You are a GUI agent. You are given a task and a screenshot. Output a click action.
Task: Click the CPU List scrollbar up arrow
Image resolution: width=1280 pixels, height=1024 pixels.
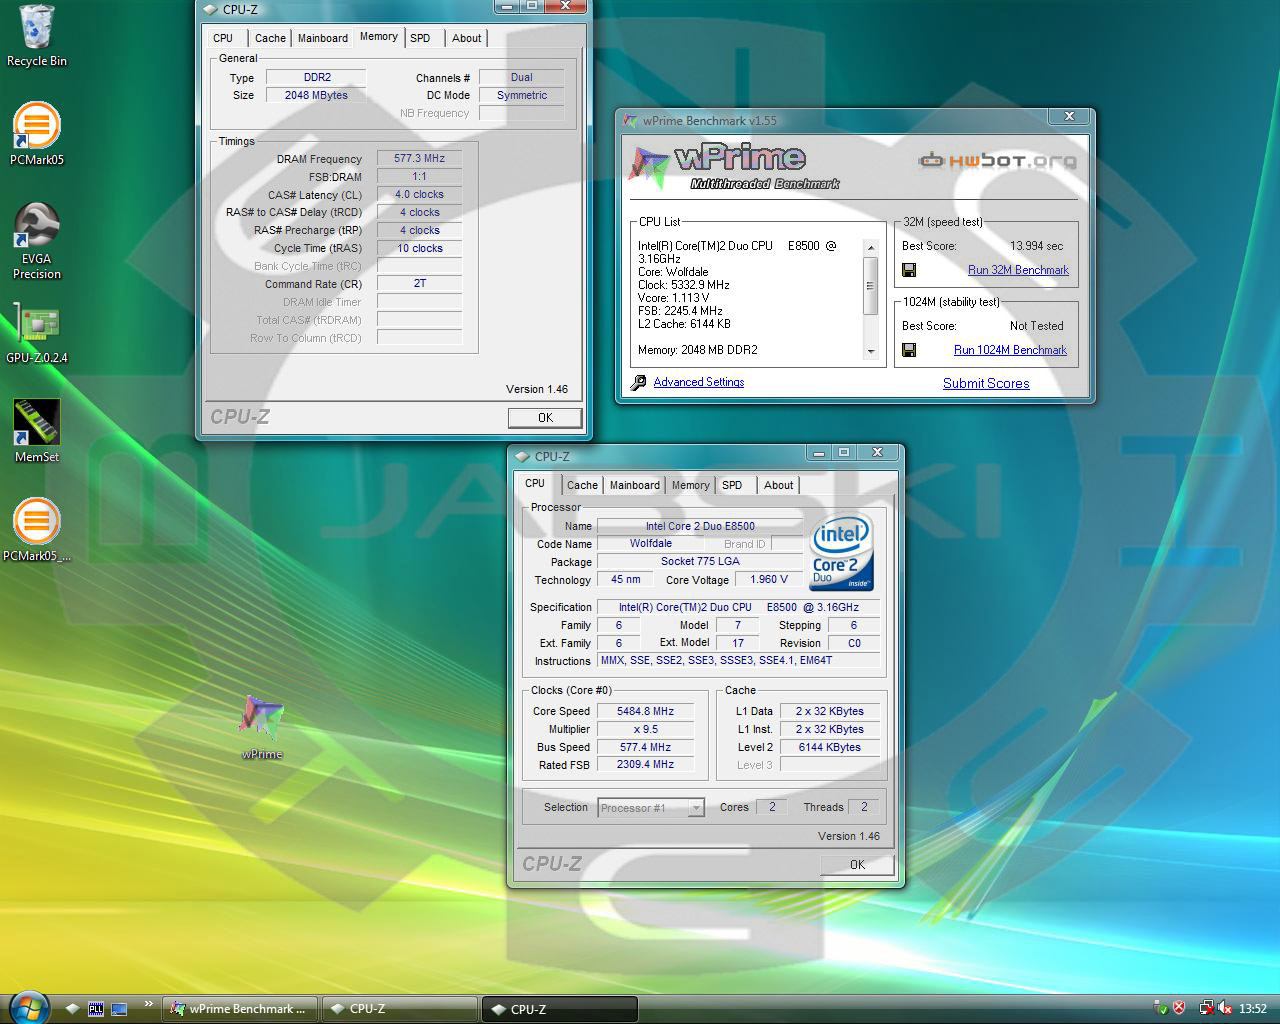pos(871,247)
